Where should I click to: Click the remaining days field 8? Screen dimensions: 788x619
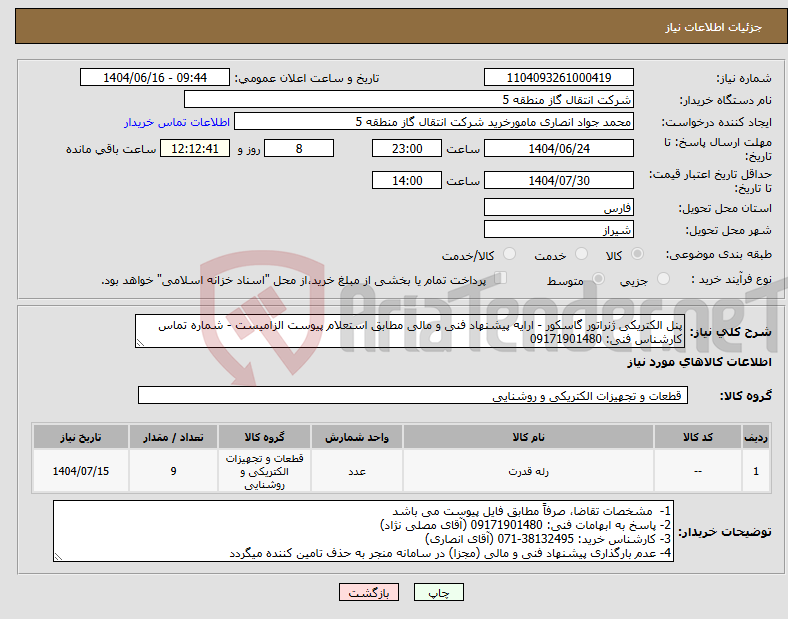click(299, 148)
